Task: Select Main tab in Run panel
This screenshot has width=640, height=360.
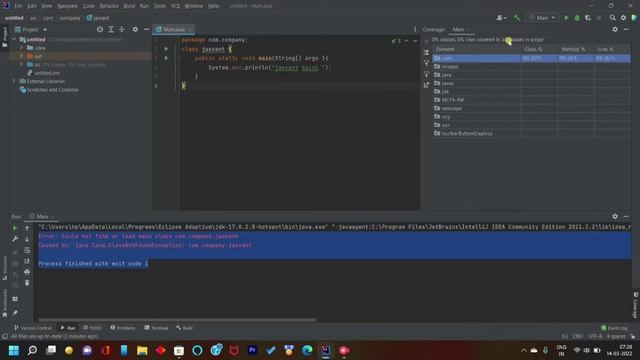Action: 42,216
